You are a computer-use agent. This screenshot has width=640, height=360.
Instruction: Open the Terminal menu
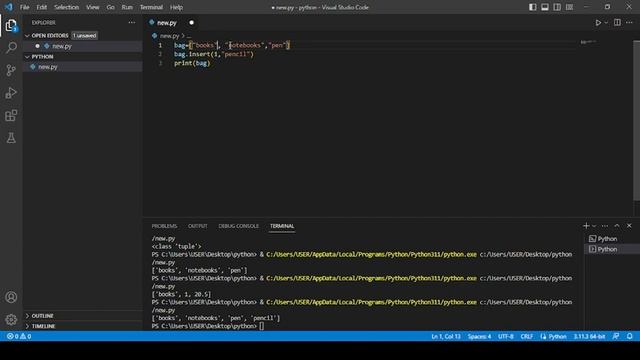(151, 7)
